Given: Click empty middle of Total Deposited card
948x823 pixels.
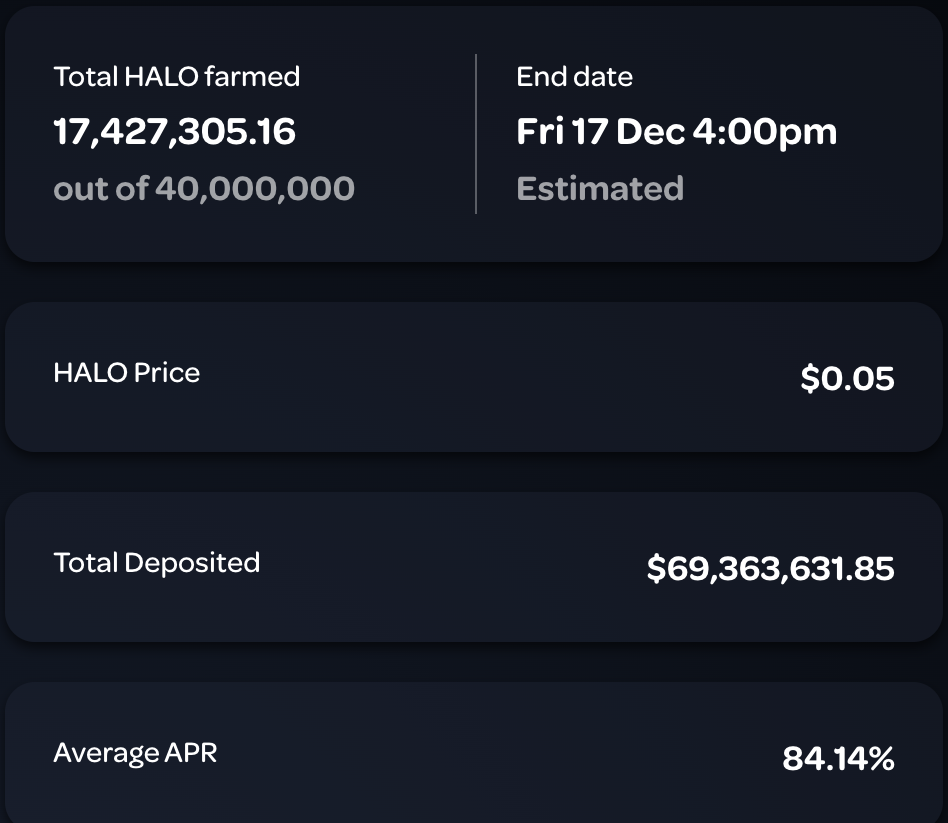Looking at the screenshot, I should (x=450, y=567).
